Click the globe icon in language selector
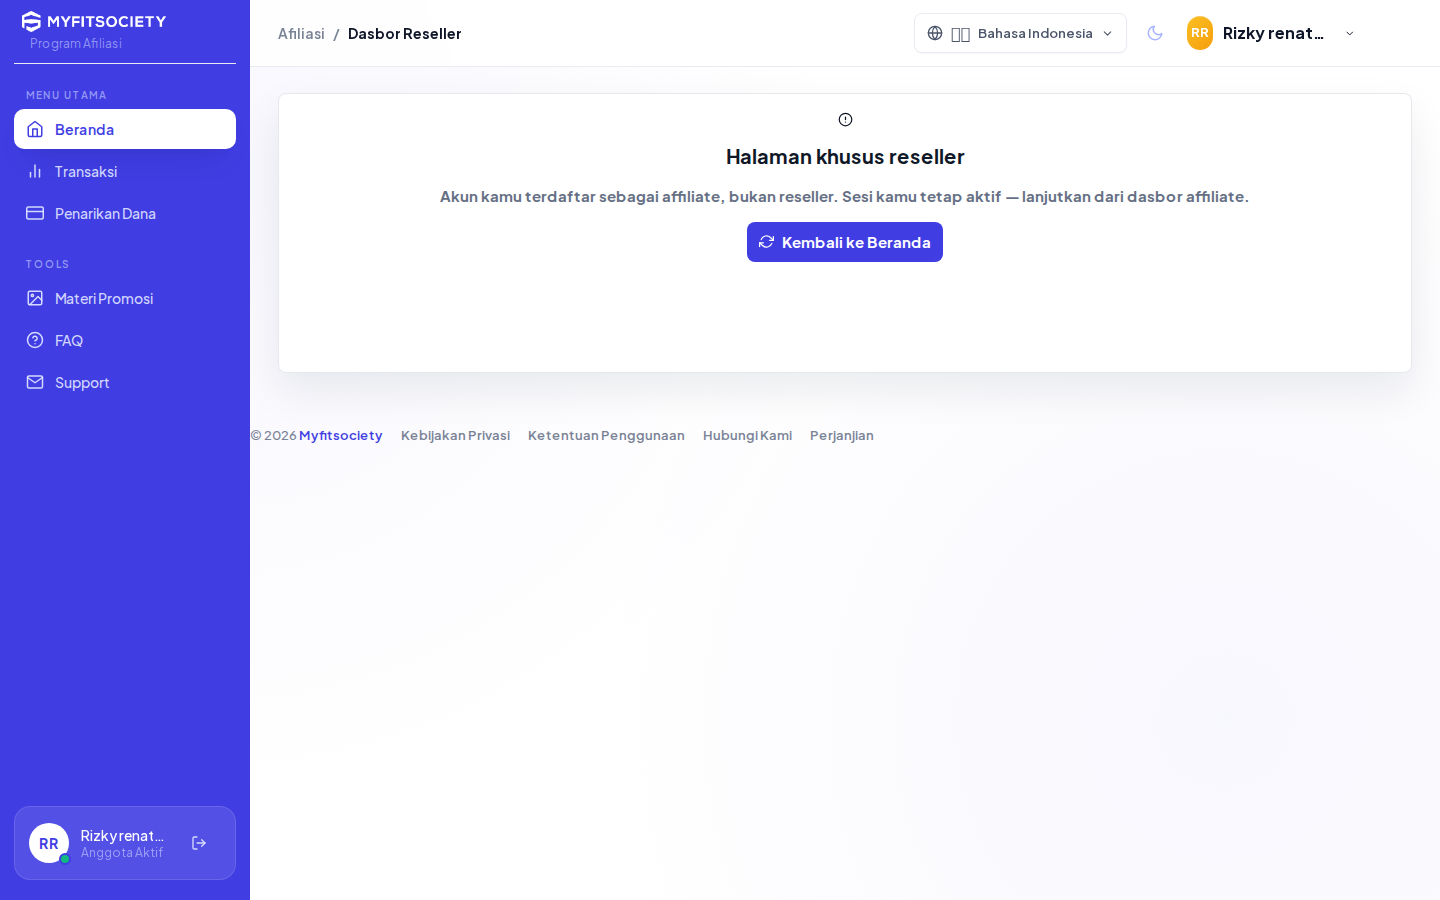Screen dimensions: 1440x900 (x=935, y=33)
